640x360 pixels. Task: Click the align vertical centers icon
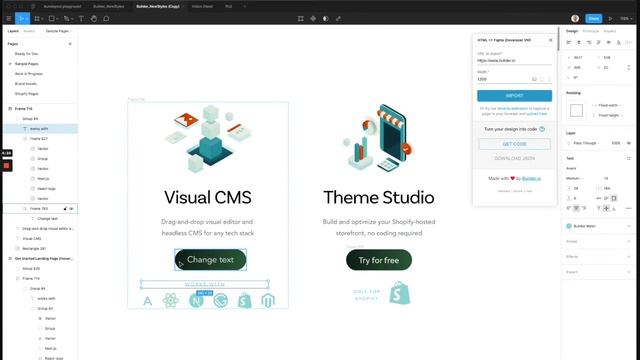[609, 42]
